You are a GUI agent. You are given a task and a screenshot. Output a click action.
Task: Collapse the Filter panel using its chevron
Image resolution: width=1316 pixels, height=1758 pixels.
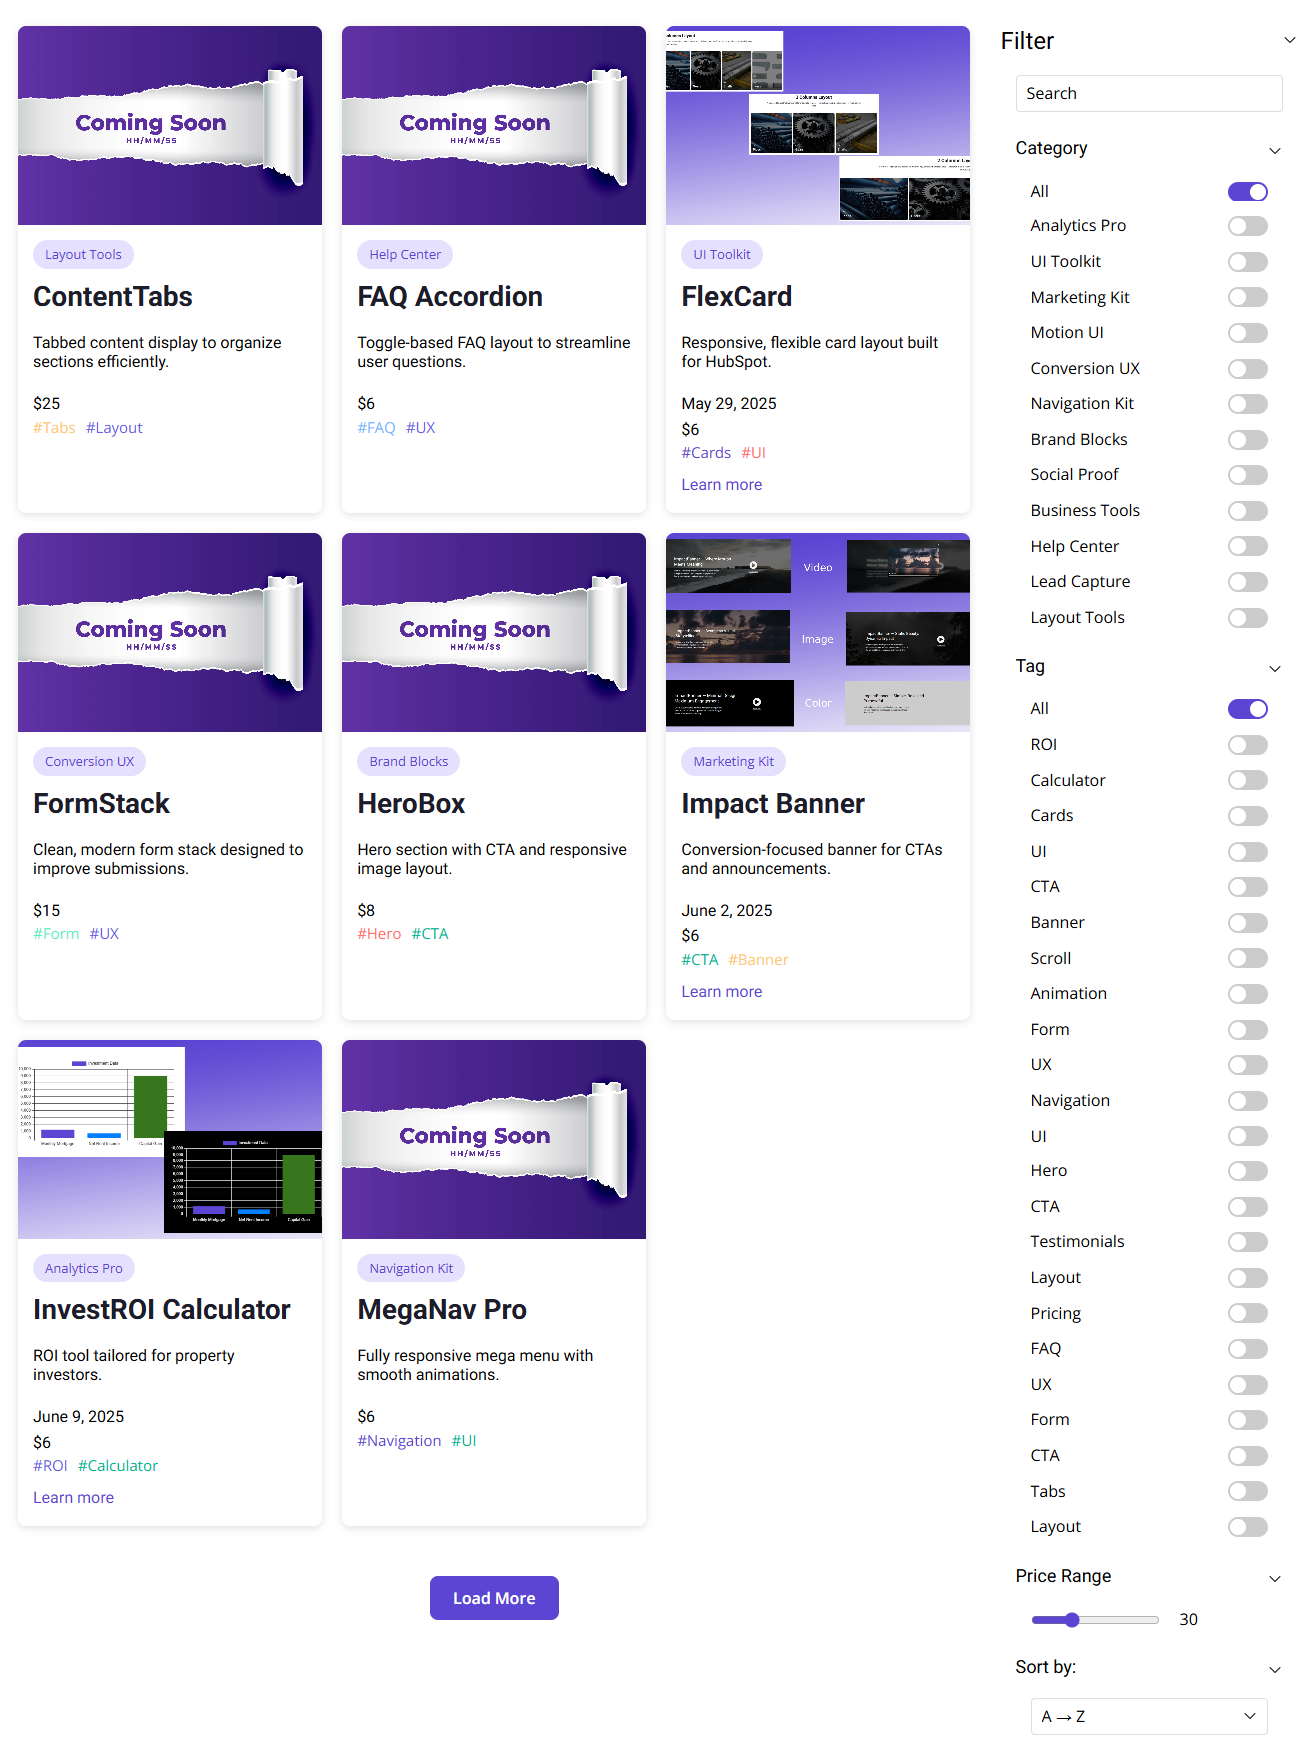coord(1289,41)
